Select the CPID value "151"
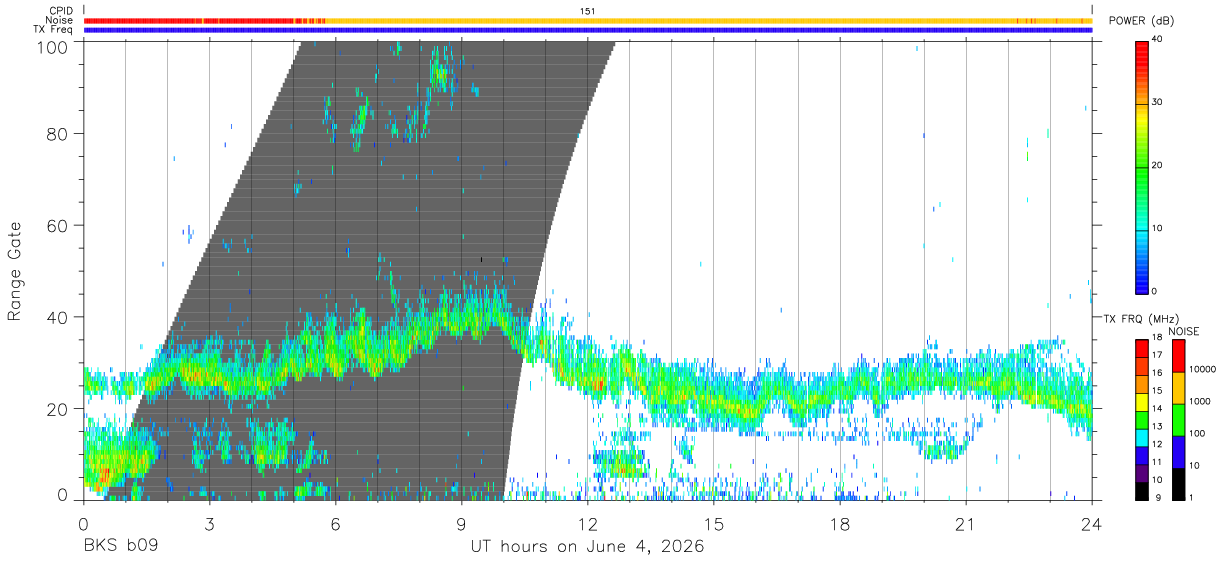The image size is (1228, 567). (588, 11)
